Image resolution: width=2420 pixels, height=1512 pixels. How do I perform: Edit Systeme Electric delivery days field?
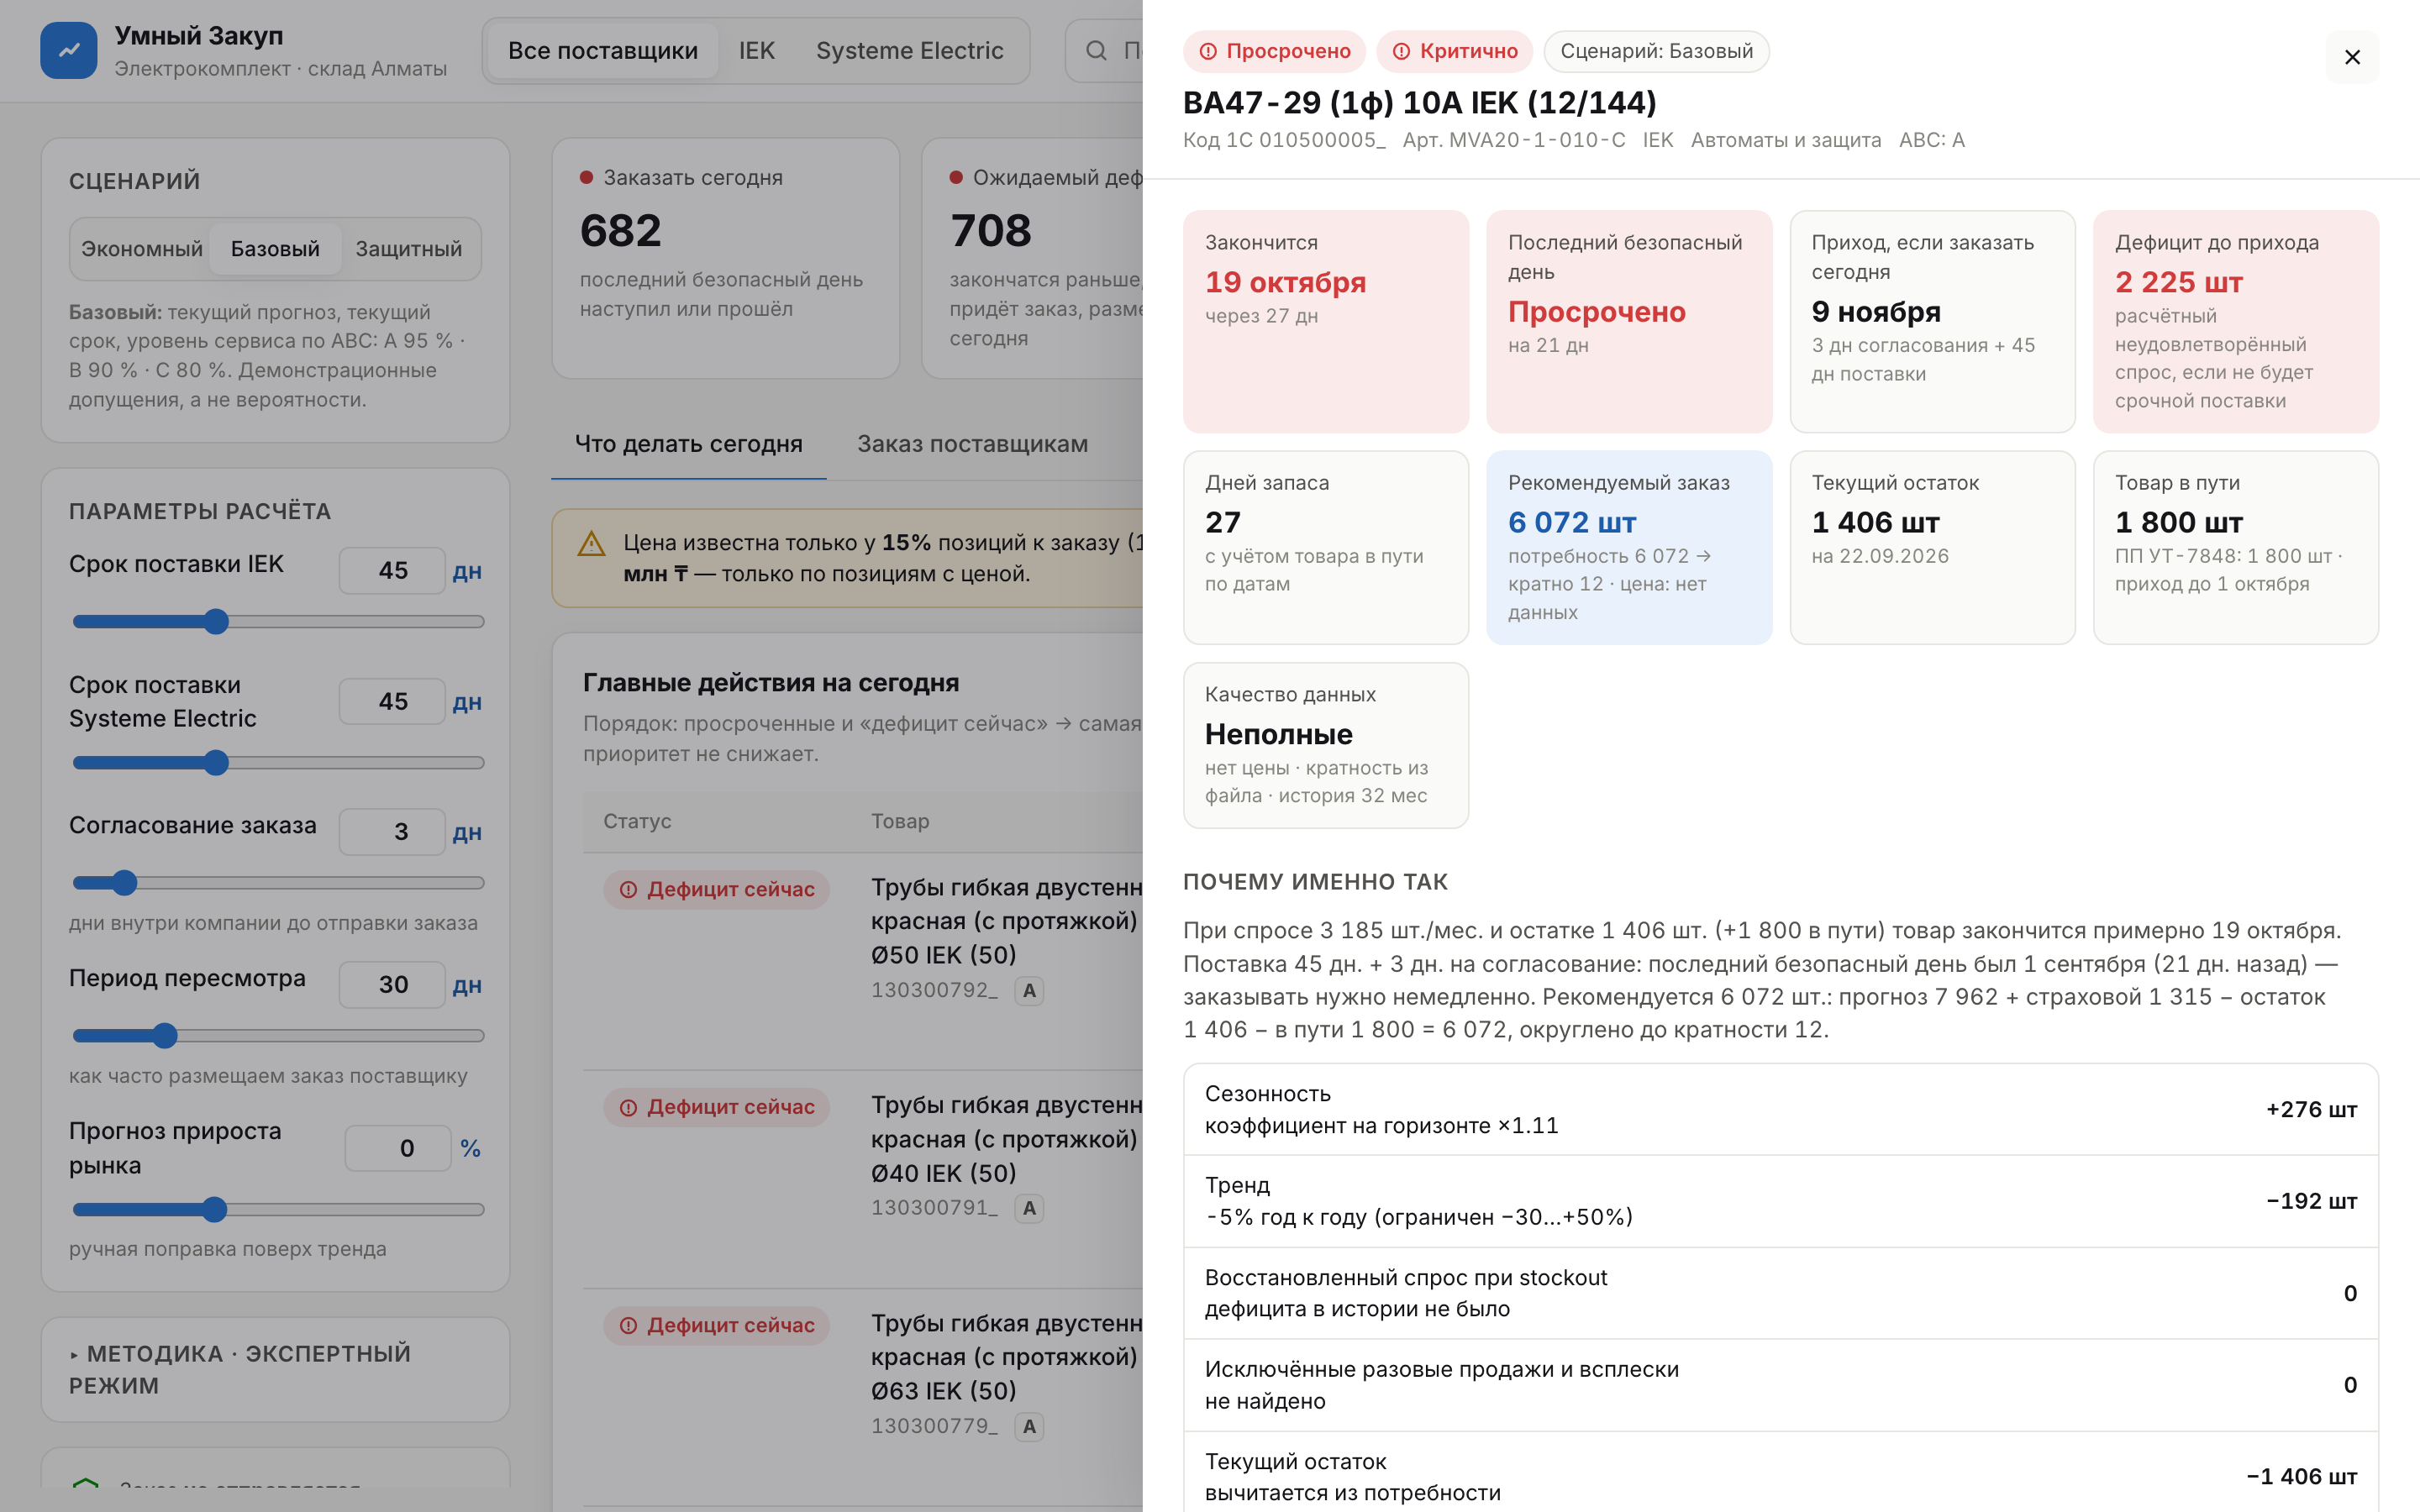point(392,702)
